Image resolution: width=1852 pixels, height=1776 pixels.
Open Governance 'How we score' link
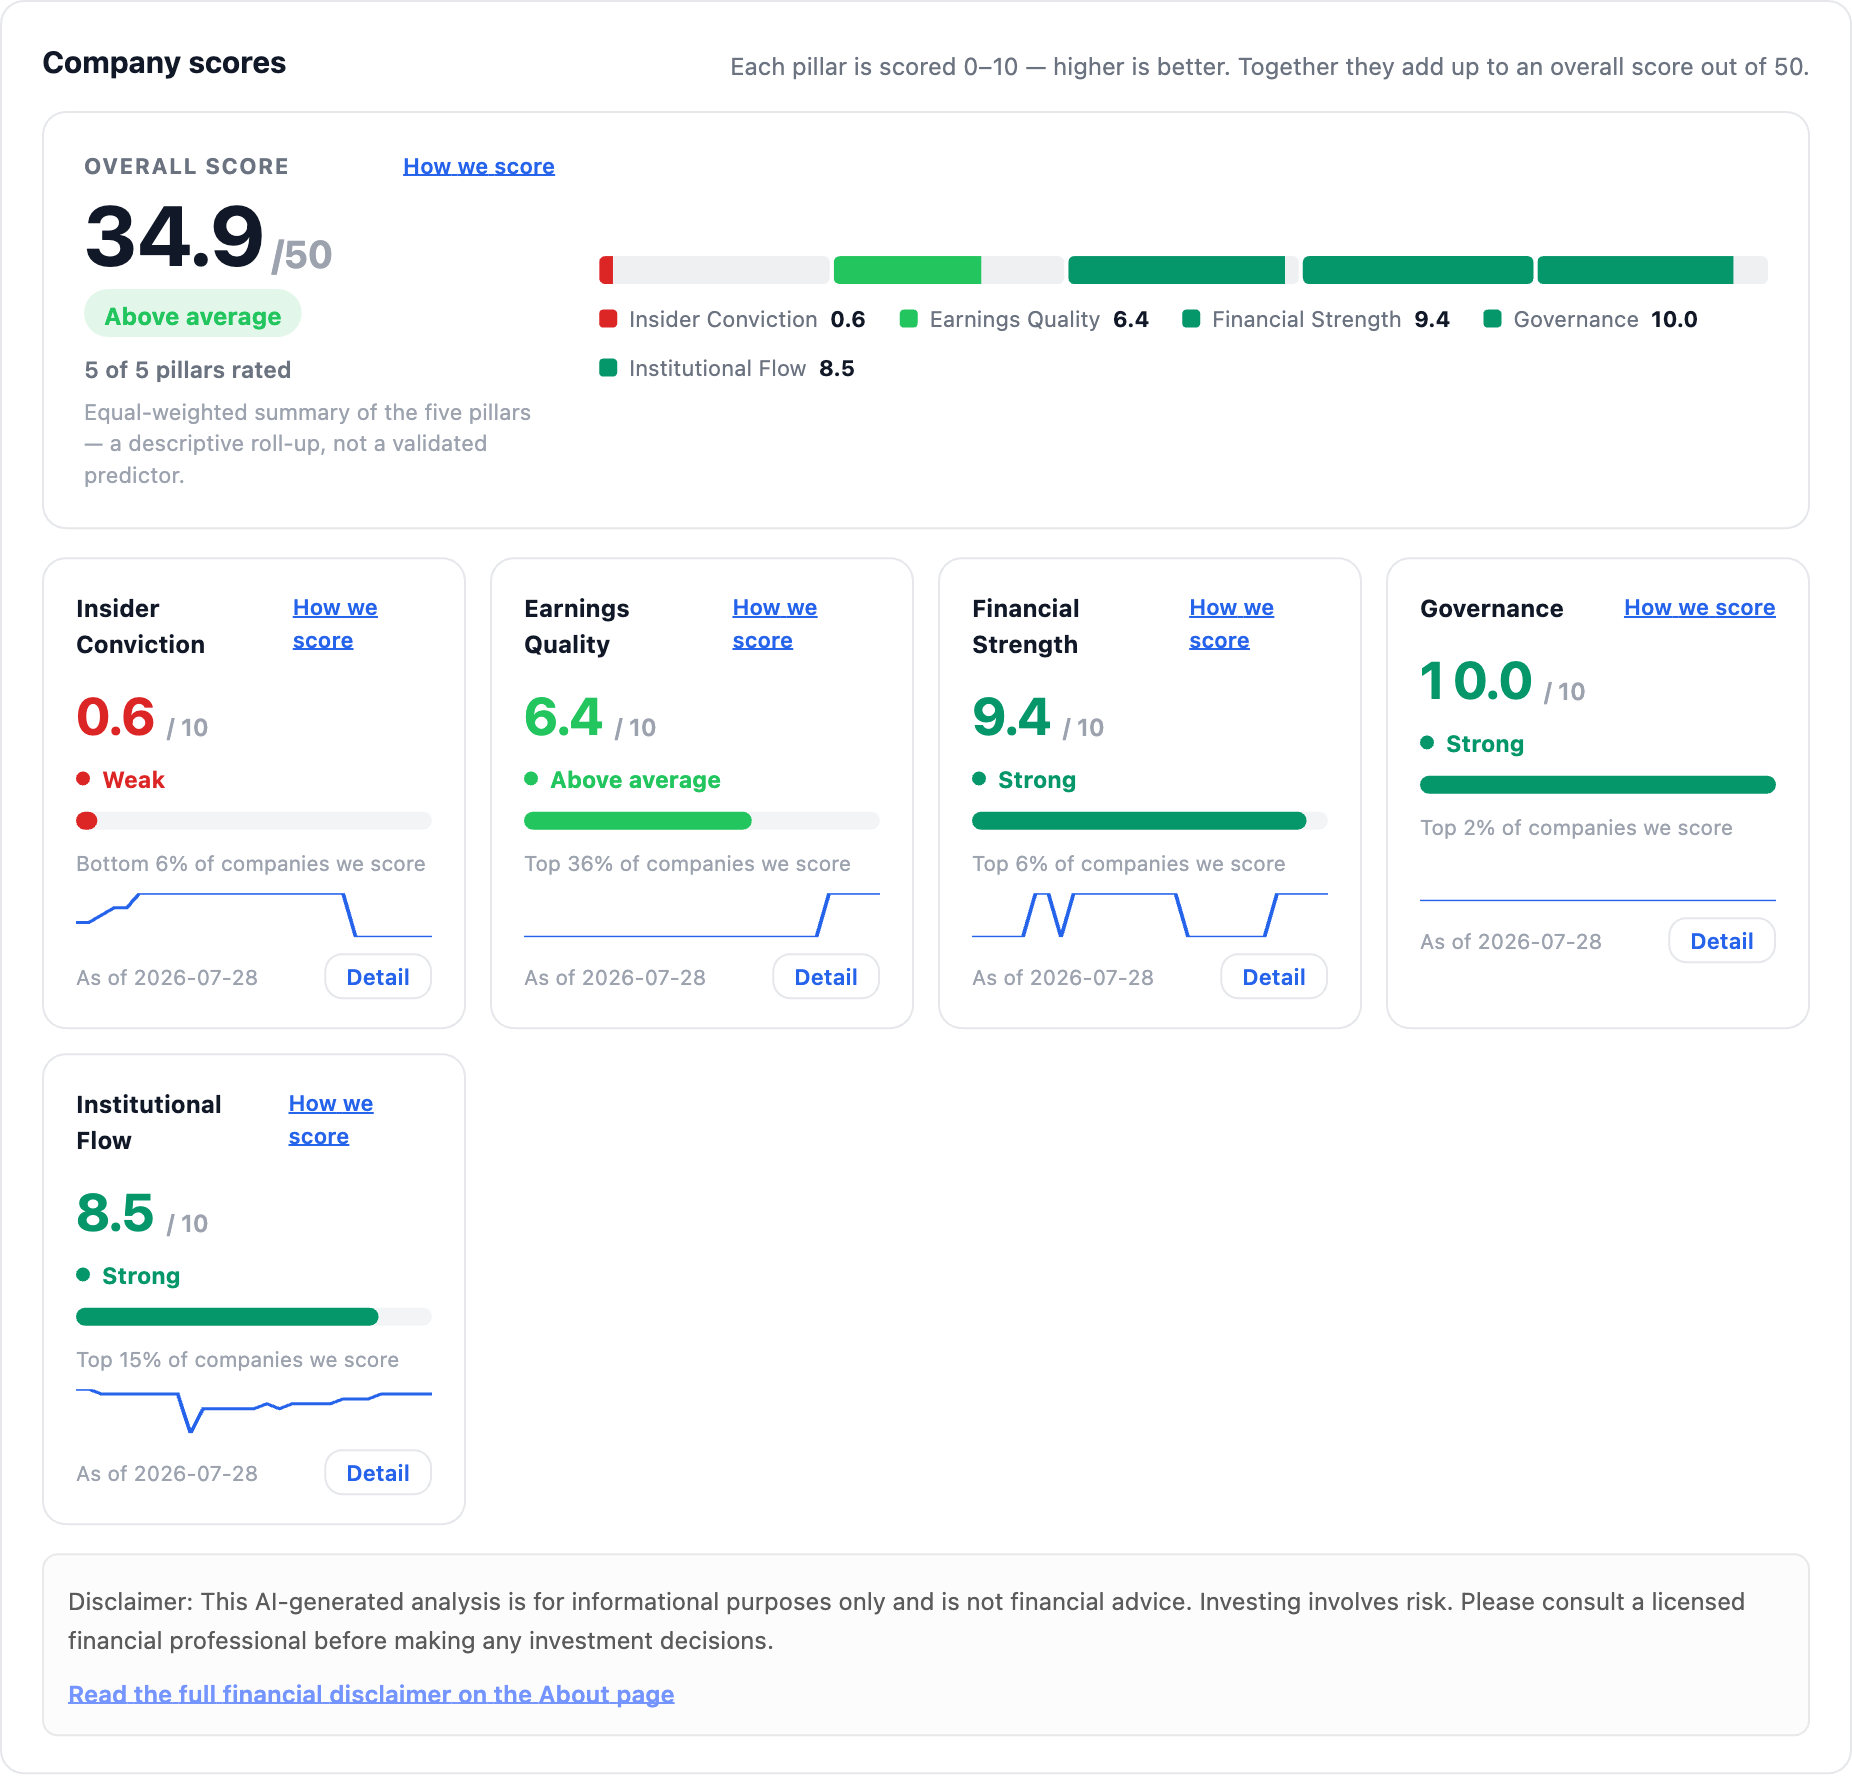1699,607
